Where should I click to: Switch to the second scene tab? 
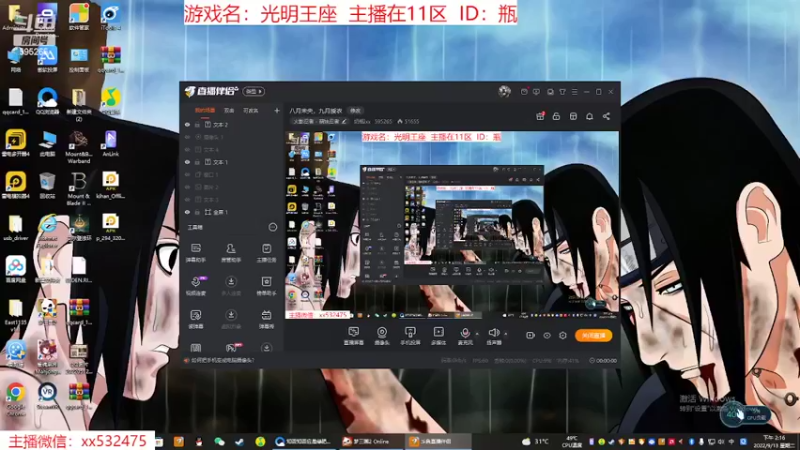point(229,110)
